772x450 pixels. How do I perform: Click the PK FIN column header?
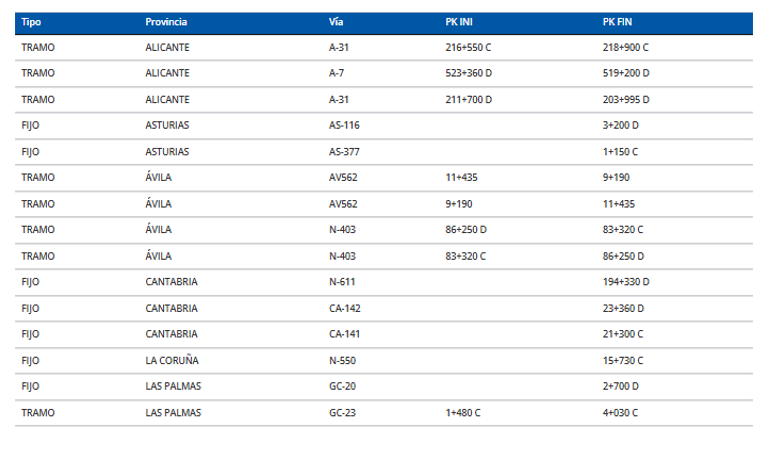(x=617, y=22)
